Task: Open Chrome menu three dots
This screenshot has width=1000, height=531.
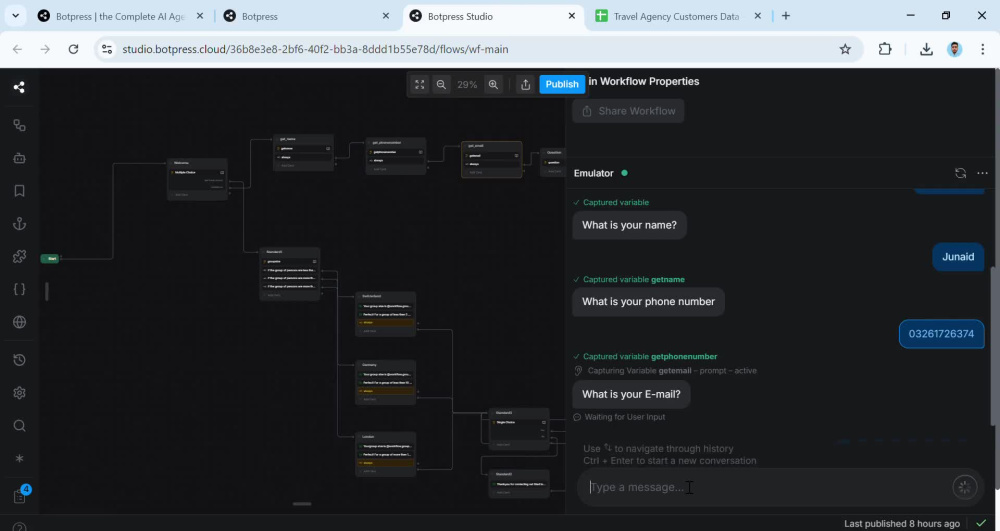Action: (x=983, y=49)
